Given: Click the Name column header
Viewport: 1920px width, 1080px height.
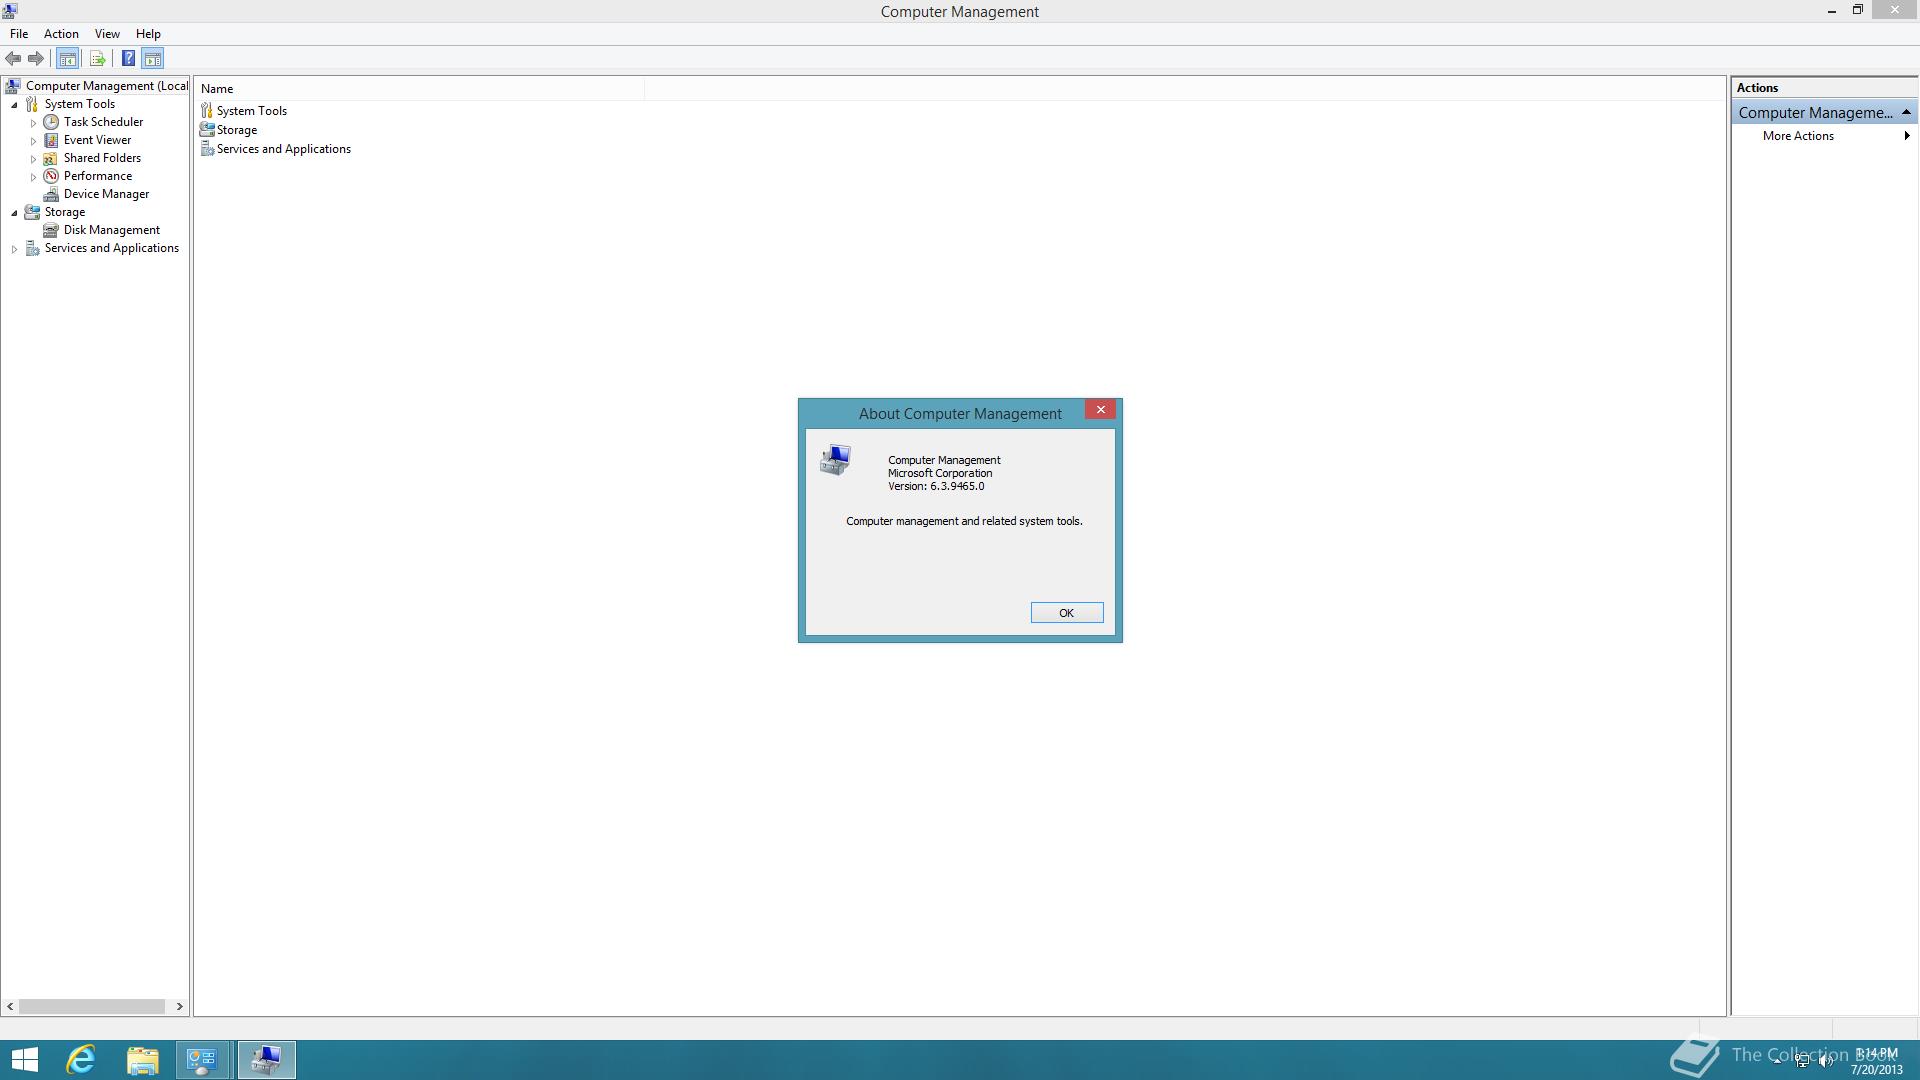Looking at the screenshot, I should (420, 89).
